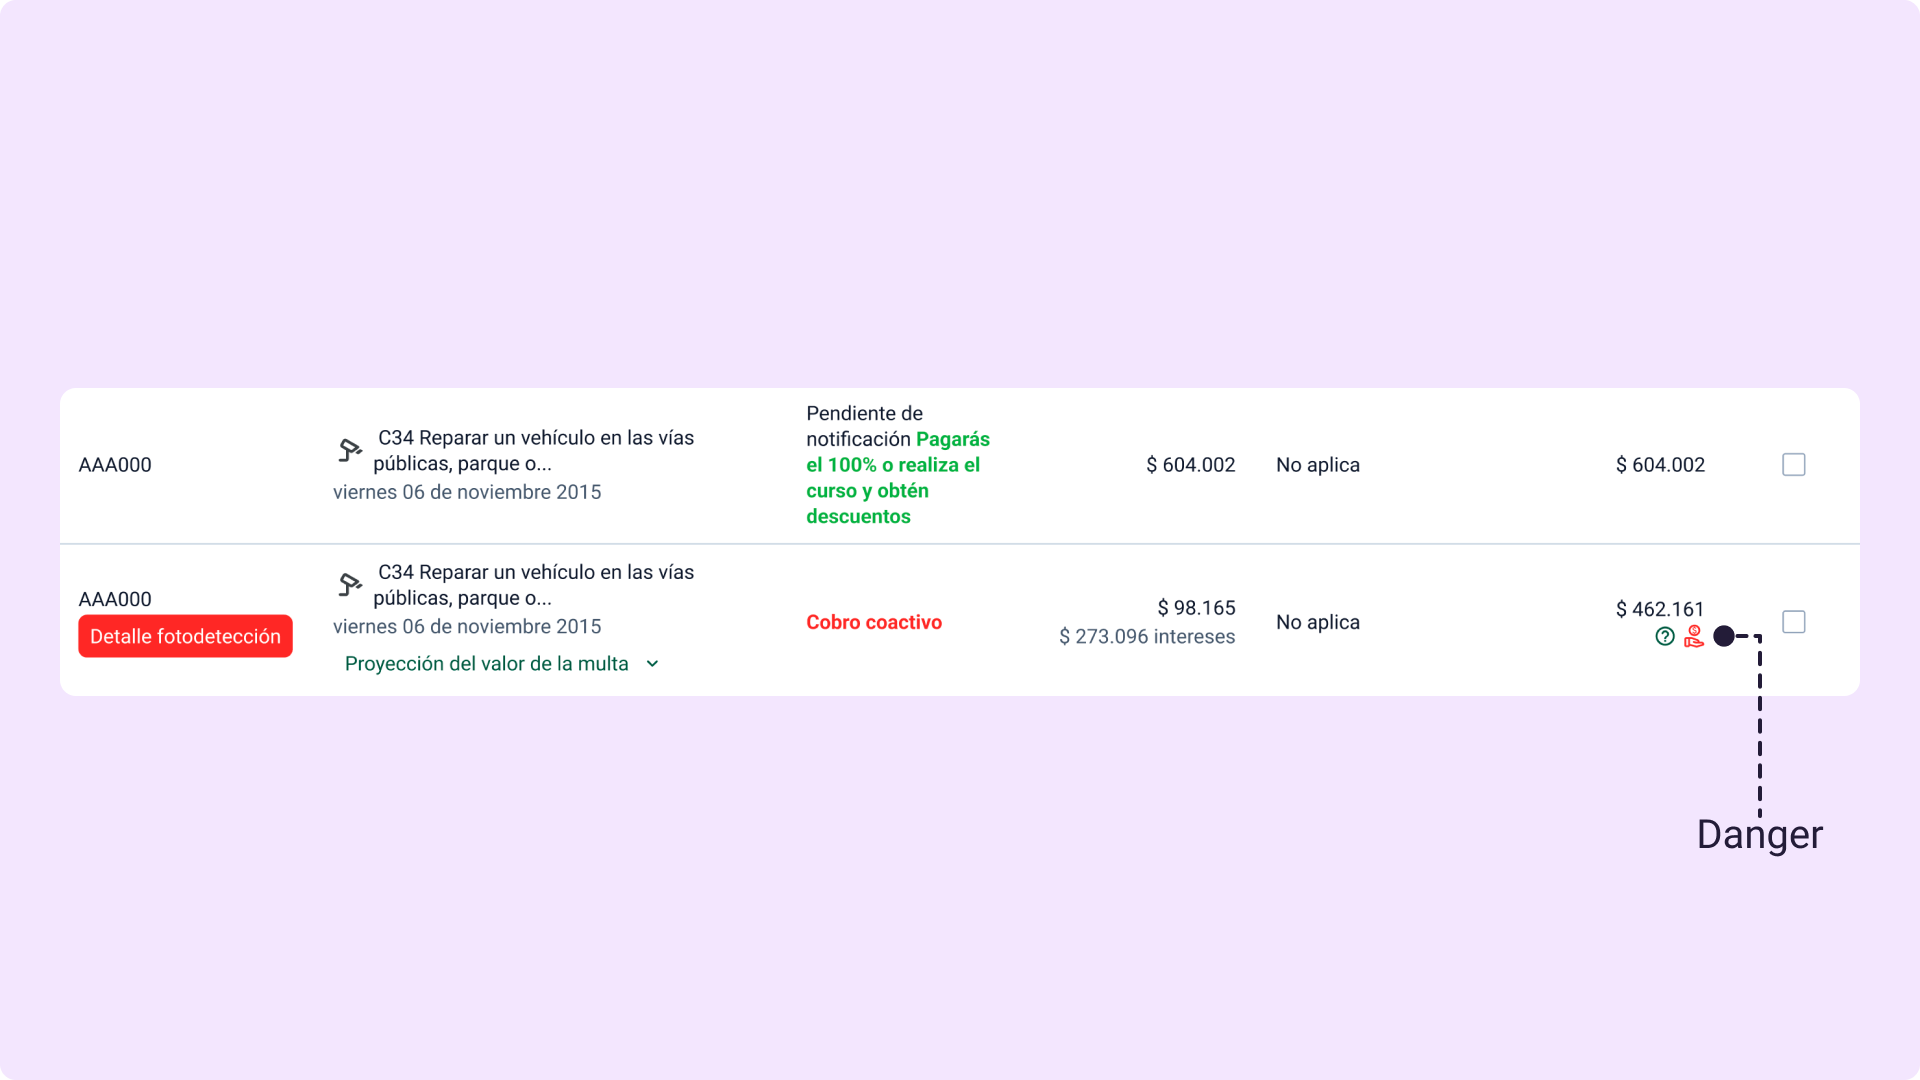Click the $ 462.161 total amount
Image resolution: width=1920 pixels, height=1080 pixels.
tap(1659, 609)
